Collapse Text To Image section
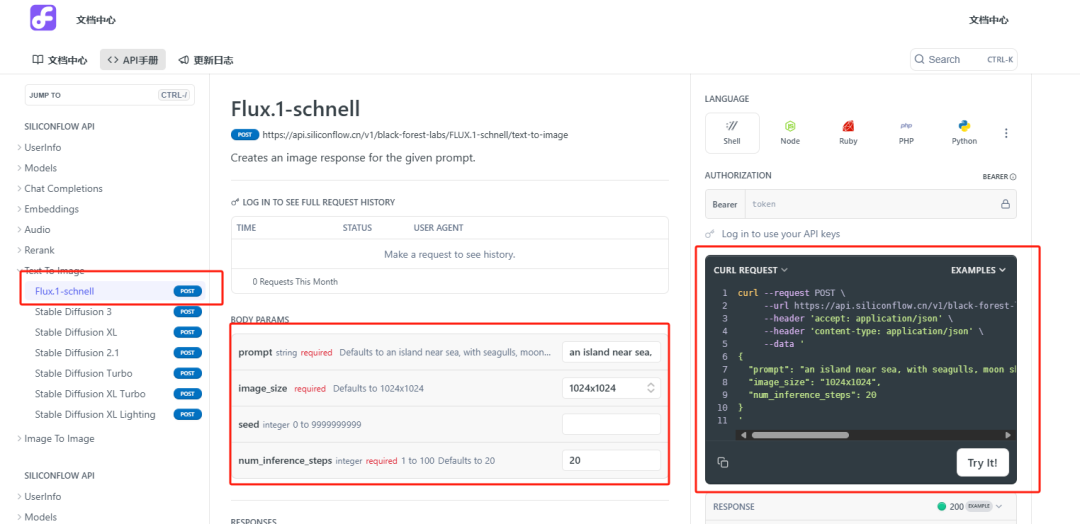1080x524 pixels. coord(54,271)
